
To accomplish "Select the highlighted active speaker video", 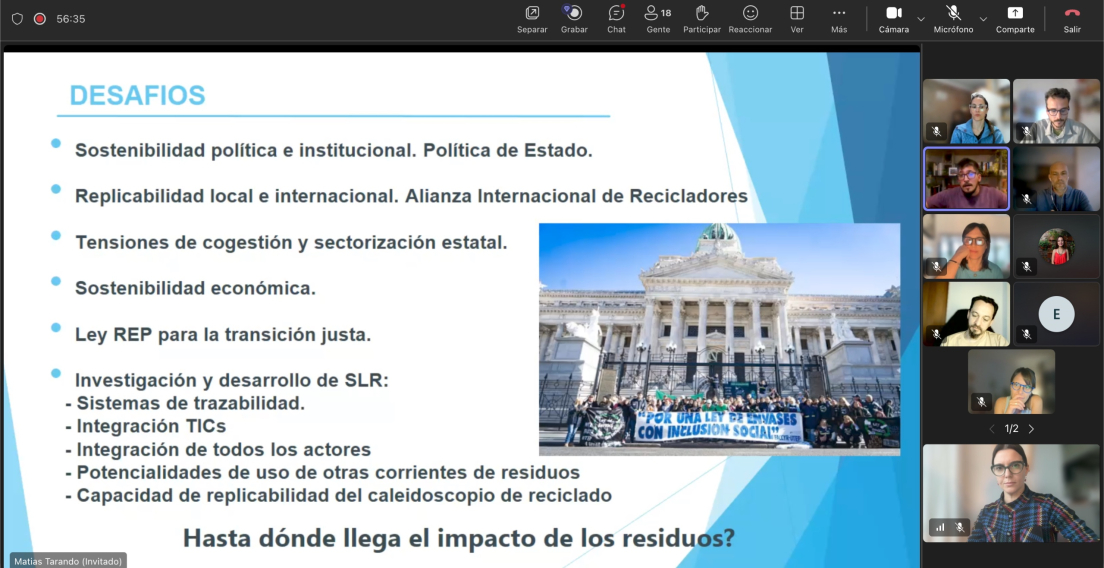I will tap(967, 178).
